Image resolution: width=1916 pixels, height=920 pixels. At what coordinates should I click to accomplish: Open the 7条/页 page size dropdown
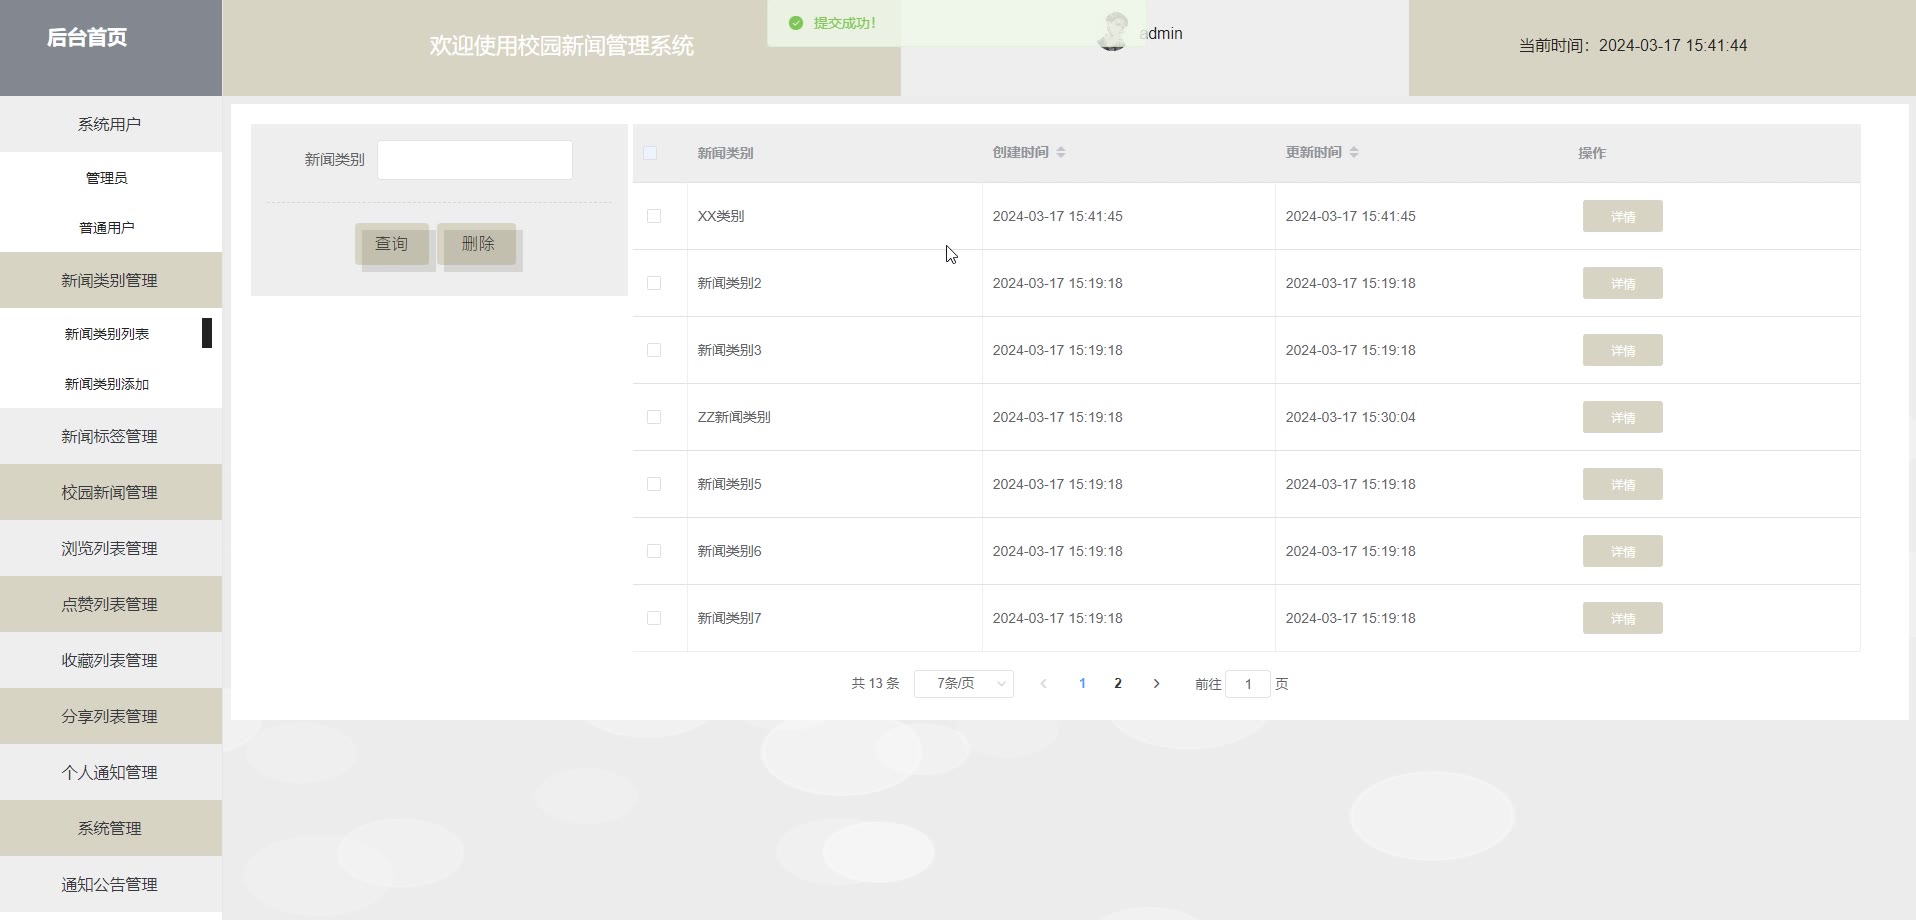[x=964, y=684]
